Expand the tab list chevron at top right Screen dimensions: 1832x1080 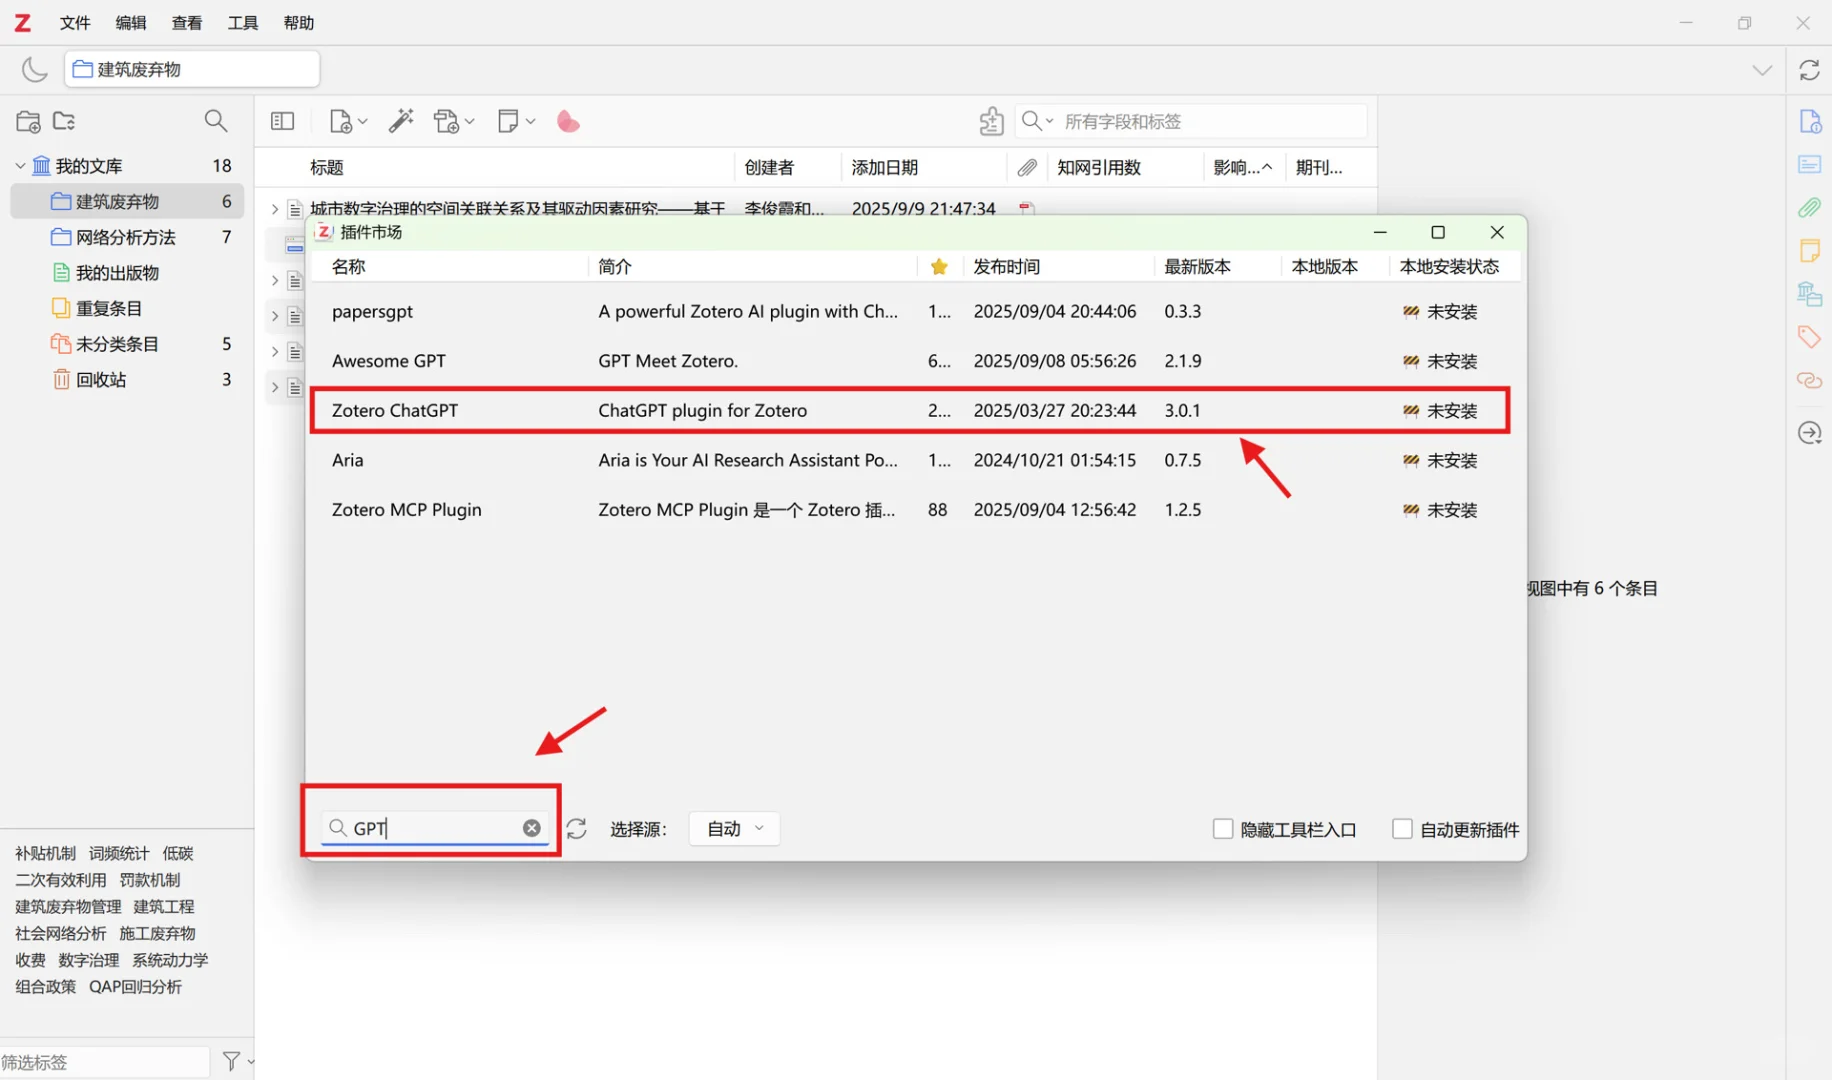point(1762,70)
